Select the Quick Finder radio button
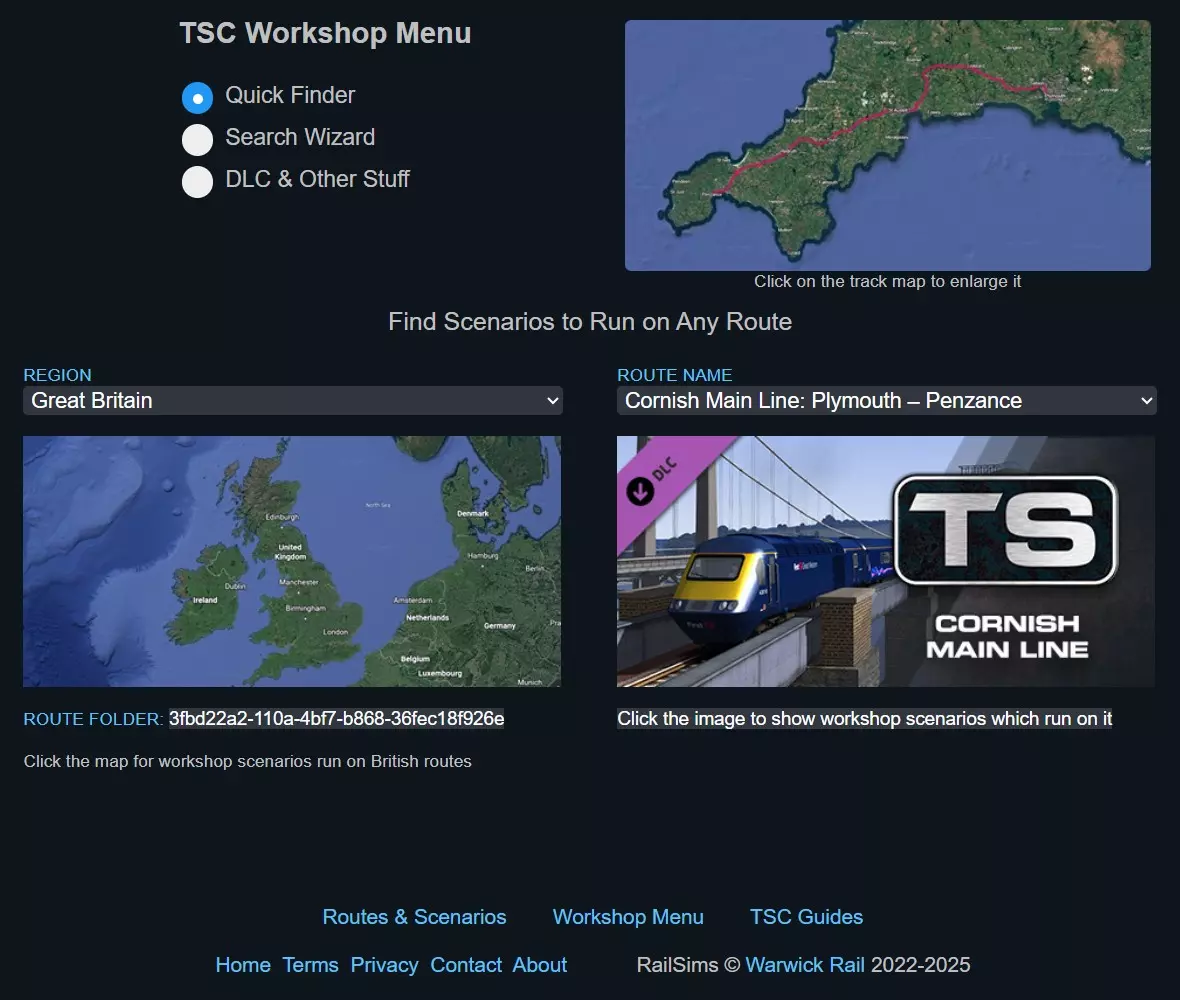Screen dimensions: 1180x1000 pyautogui.click(x=197, y=98)
